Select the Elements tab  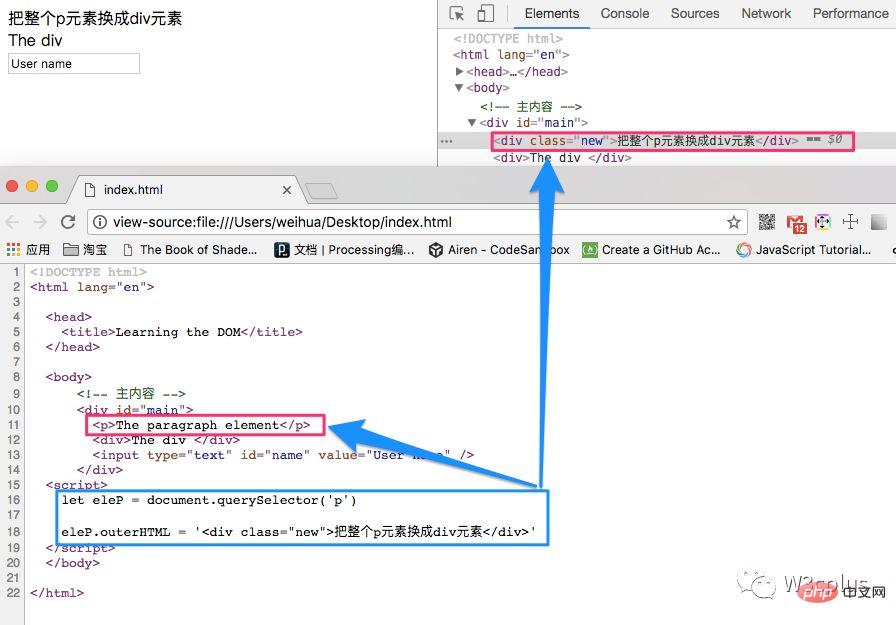tap(551, 13)
